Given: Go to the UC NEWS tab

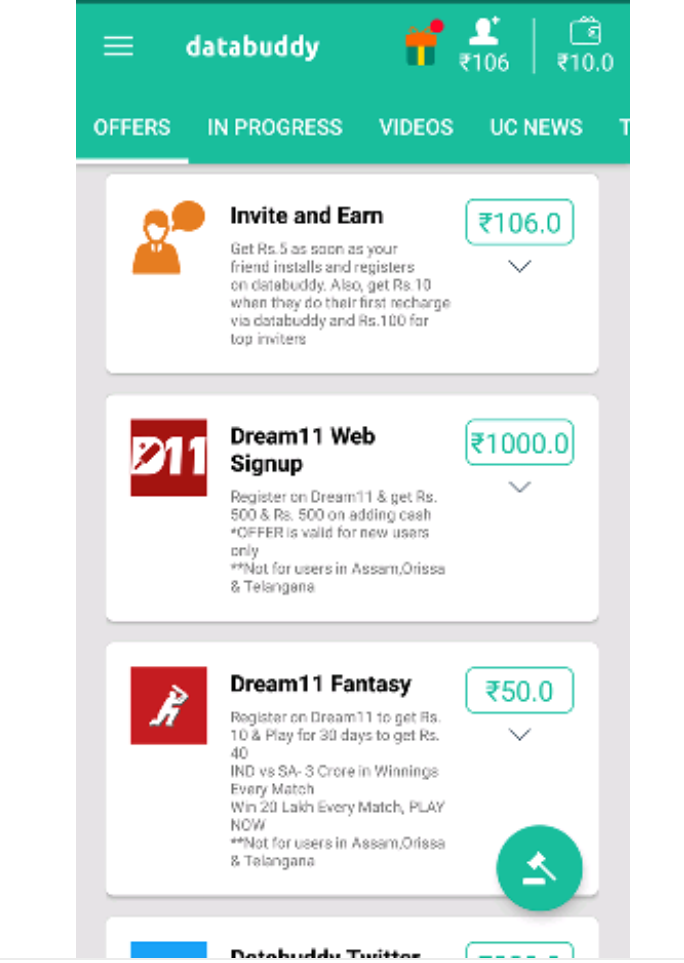Looking at the screenshot, I should [536, 128].
